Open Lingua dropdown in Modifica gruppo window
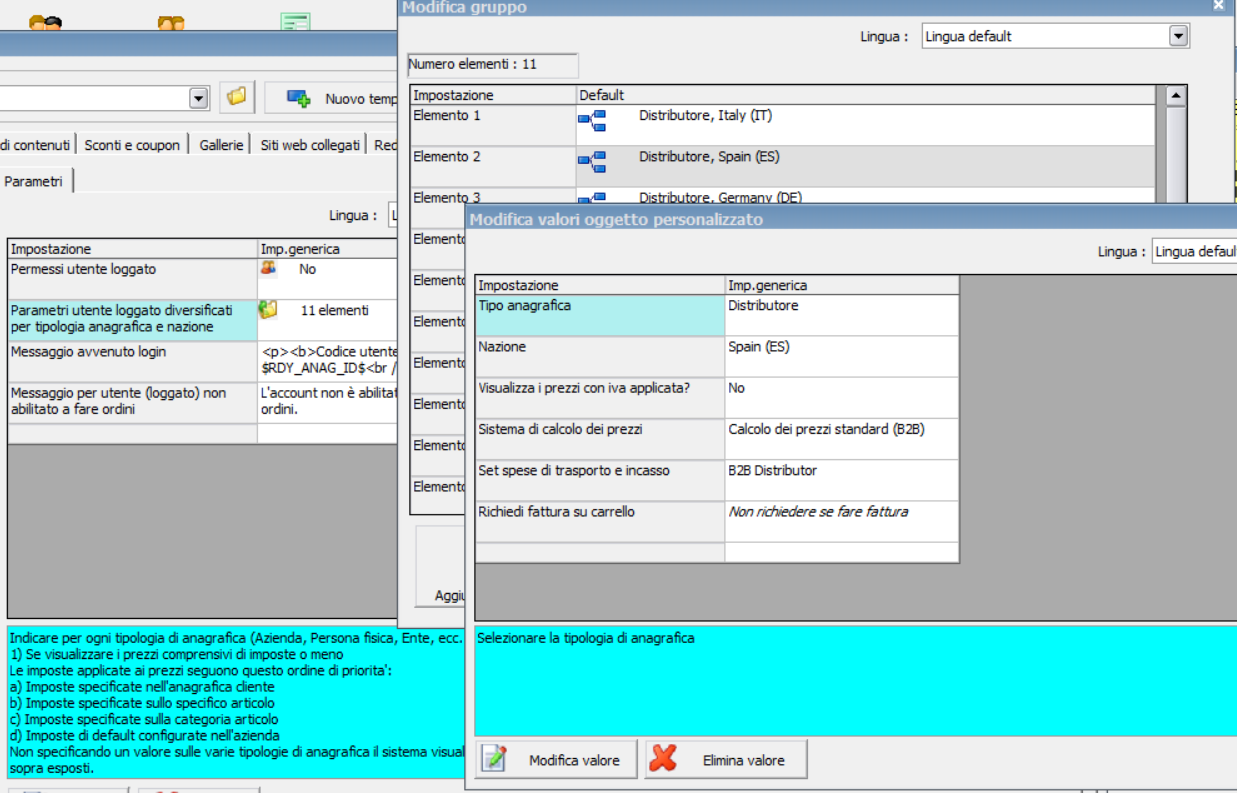The height and width of the screenshot is (793, 1237). pos(1179,36)
